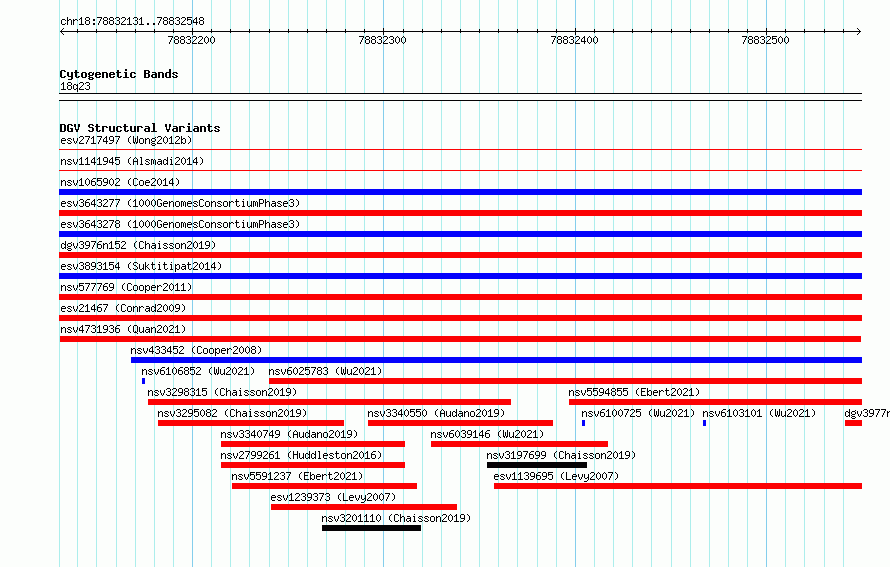Open nsv3340550 (Audano2019) variant label

tap(436, 413)
